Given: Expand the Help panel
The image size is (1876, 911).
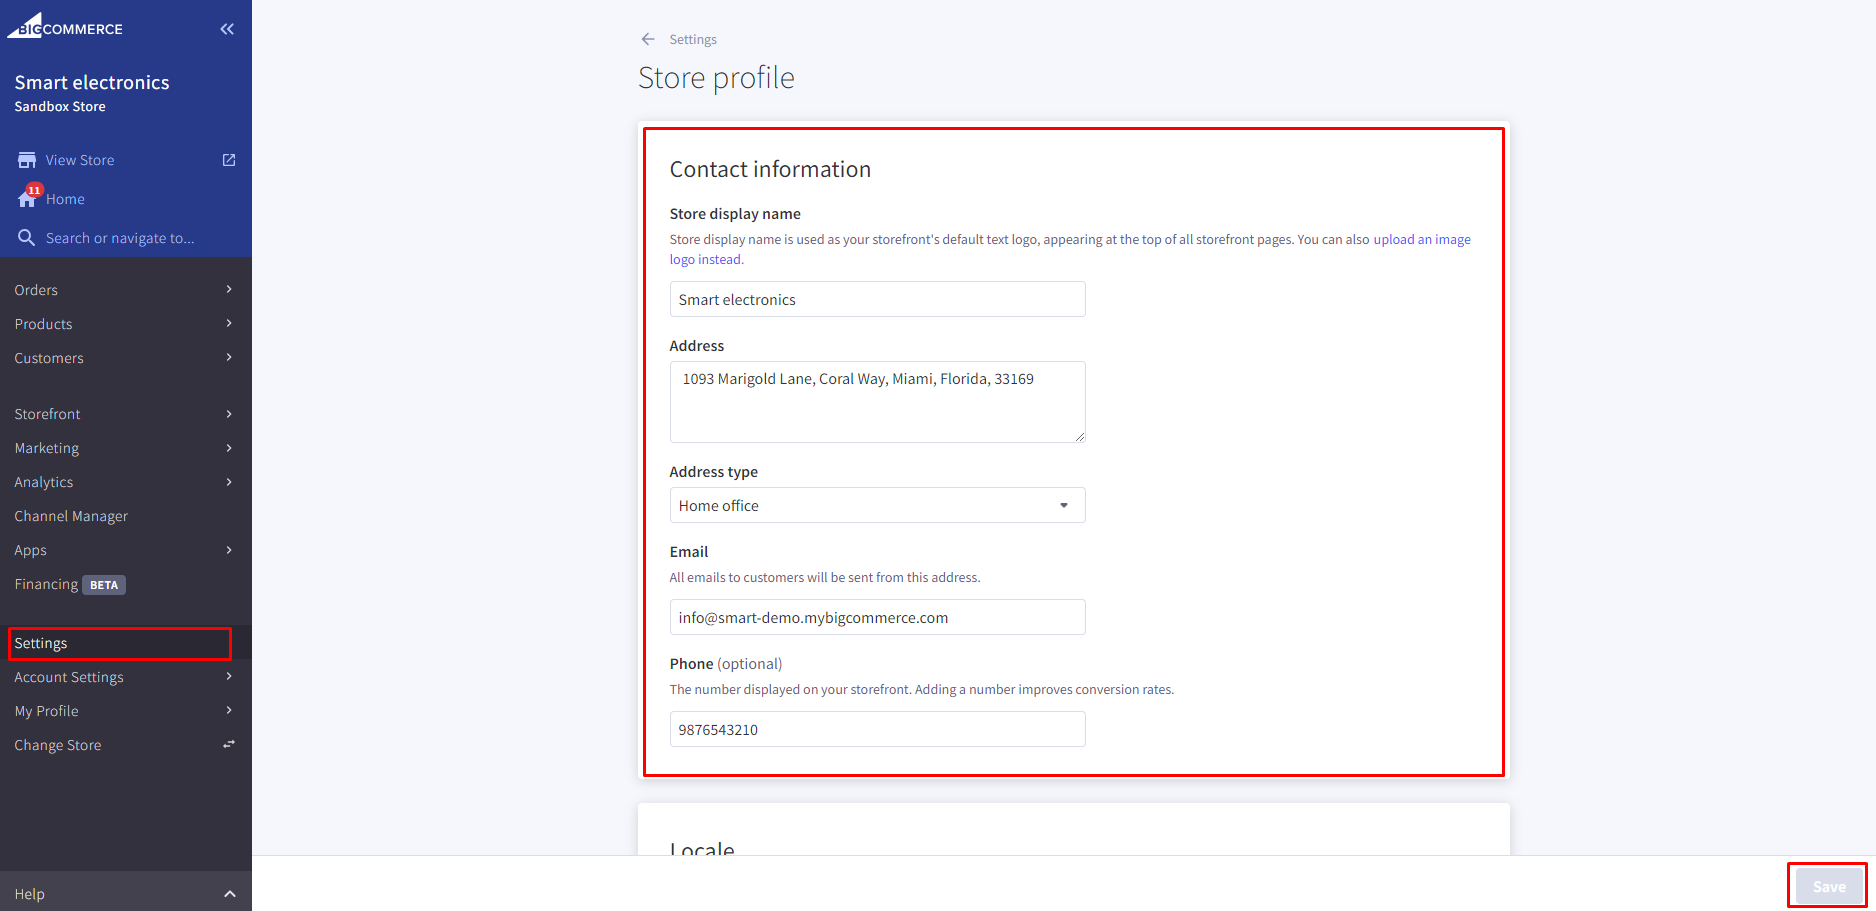Looking at the screenshot, I should pos(229,894).
